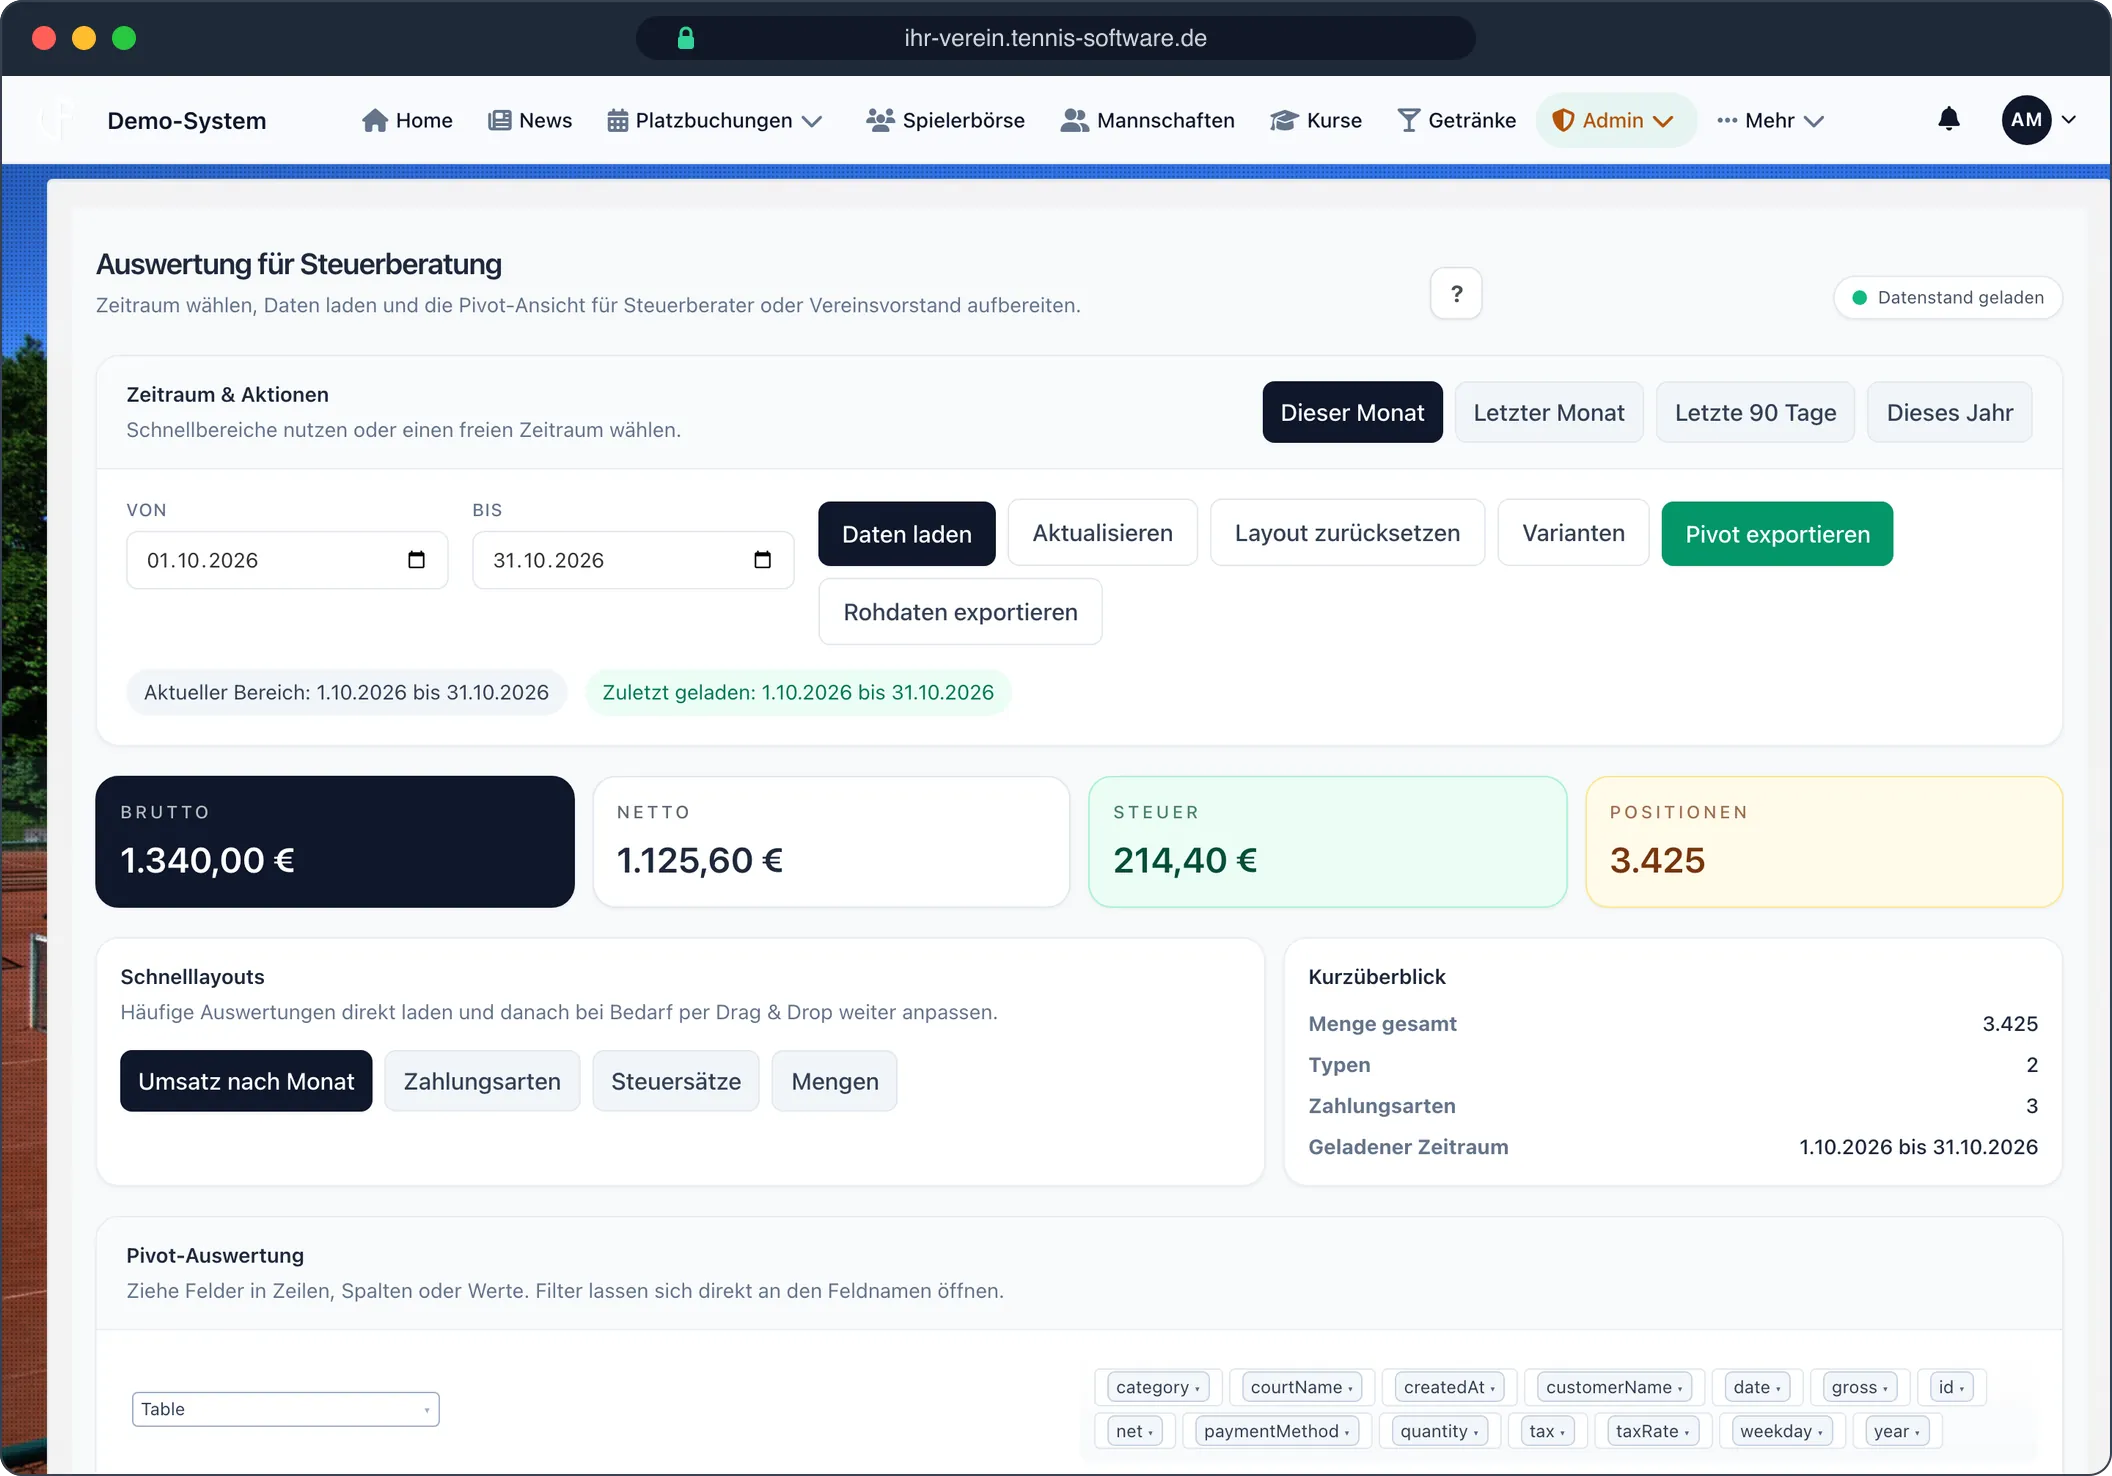Select the Dieser Monat quick range
The image size is (2112, 1476).
pyautogui.click(x=1352, y=412)
